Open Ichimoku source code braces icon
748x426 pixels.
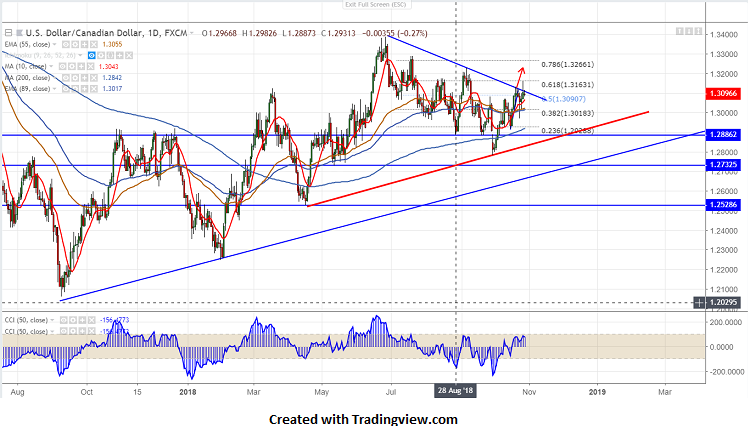(110, 55)
